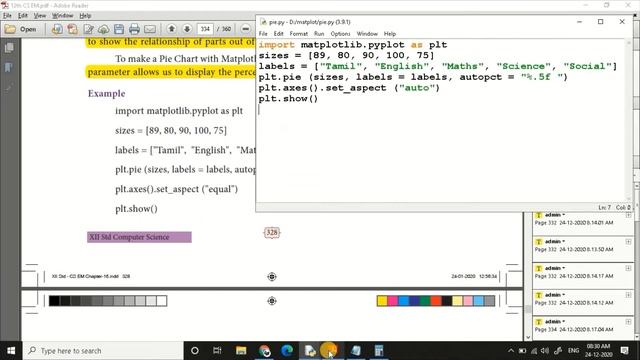Open Task View on the taskbar
The width and height of the screenshot is (640, 360).
tap(217, 351)
